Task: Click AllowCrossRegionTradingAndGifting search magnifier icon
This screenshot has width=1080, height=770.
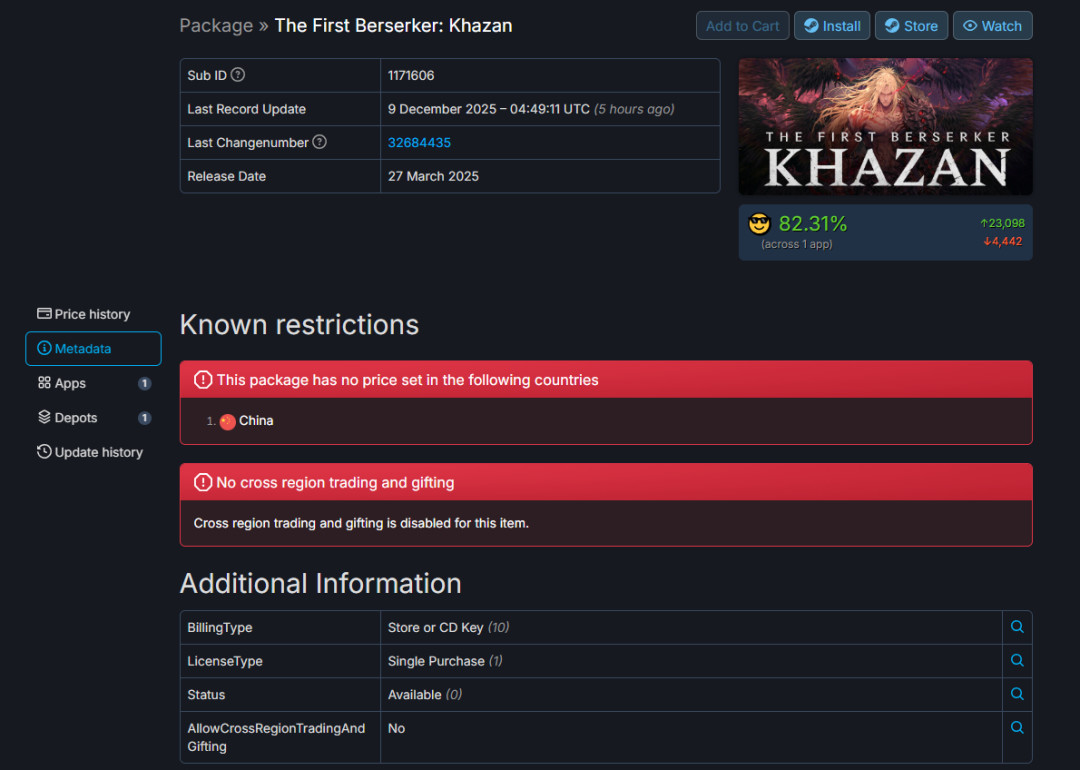Action: [x=1017, y=728]
